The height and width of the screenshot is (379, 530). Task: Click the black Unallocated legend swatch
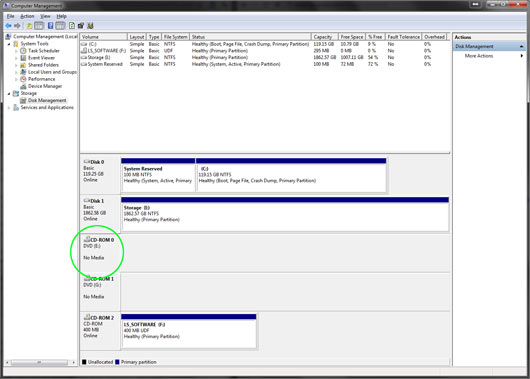pyautogui.click(x=84, y=362)
